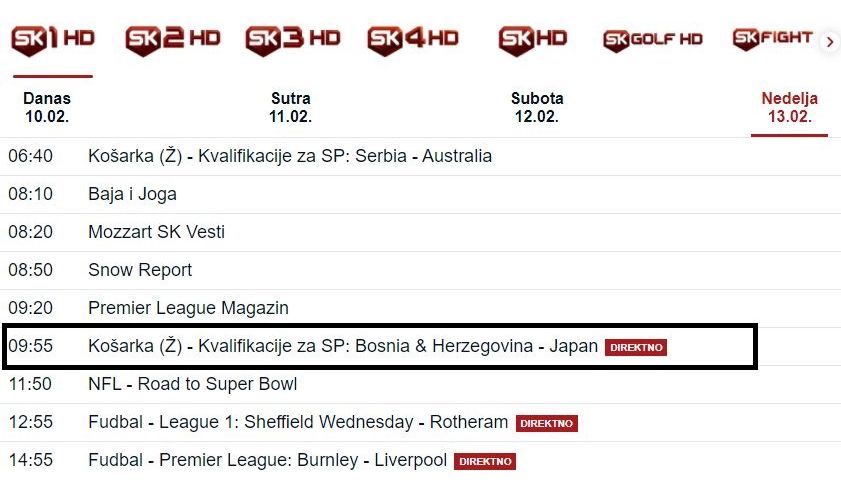
Task: Open the NFL - Road to Super Bowl listing
Action: (x=192, y=384)
